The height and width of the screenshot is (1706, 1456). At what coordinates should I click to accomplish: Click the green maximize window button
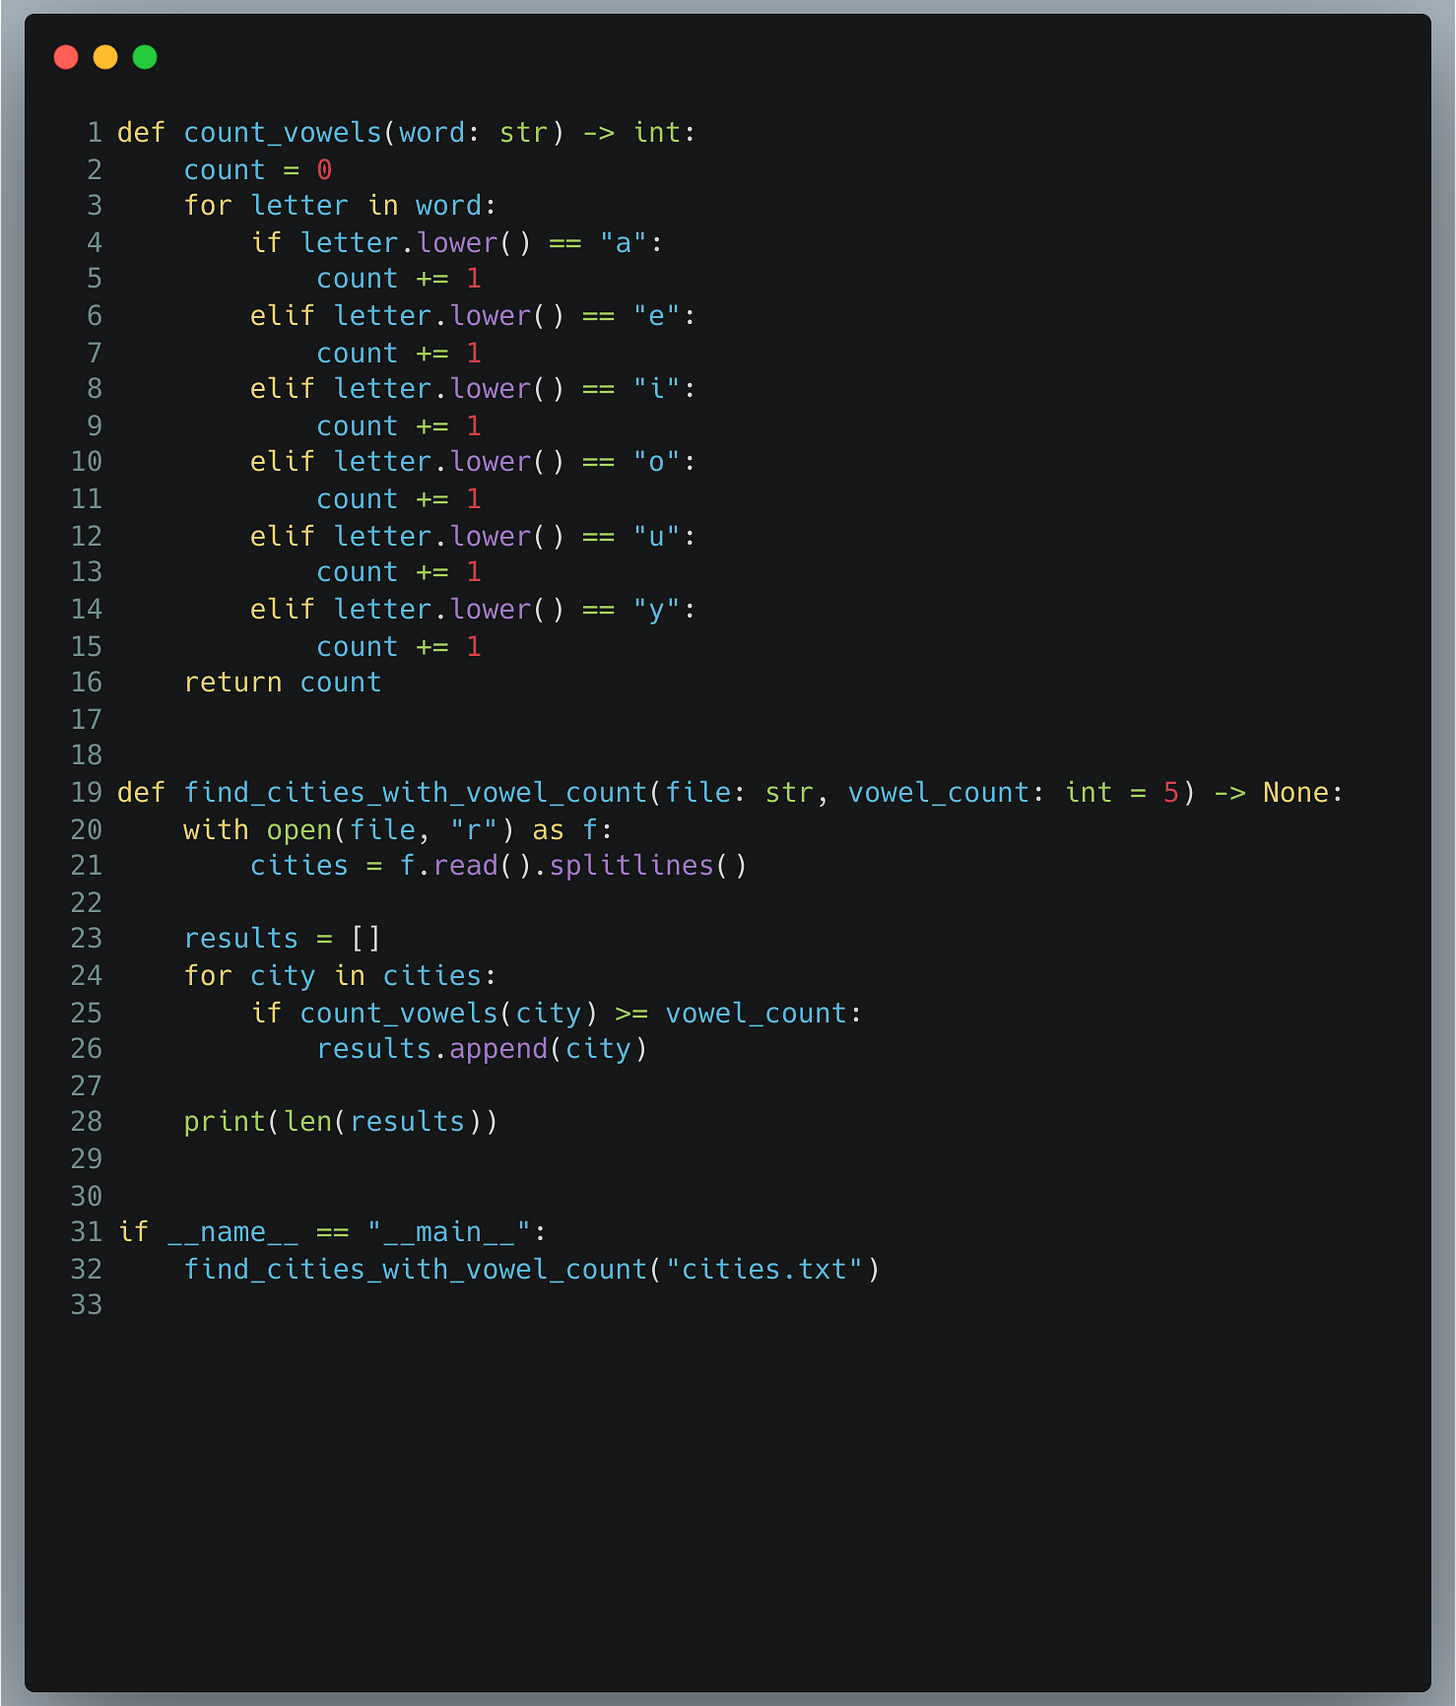point(145,57)
